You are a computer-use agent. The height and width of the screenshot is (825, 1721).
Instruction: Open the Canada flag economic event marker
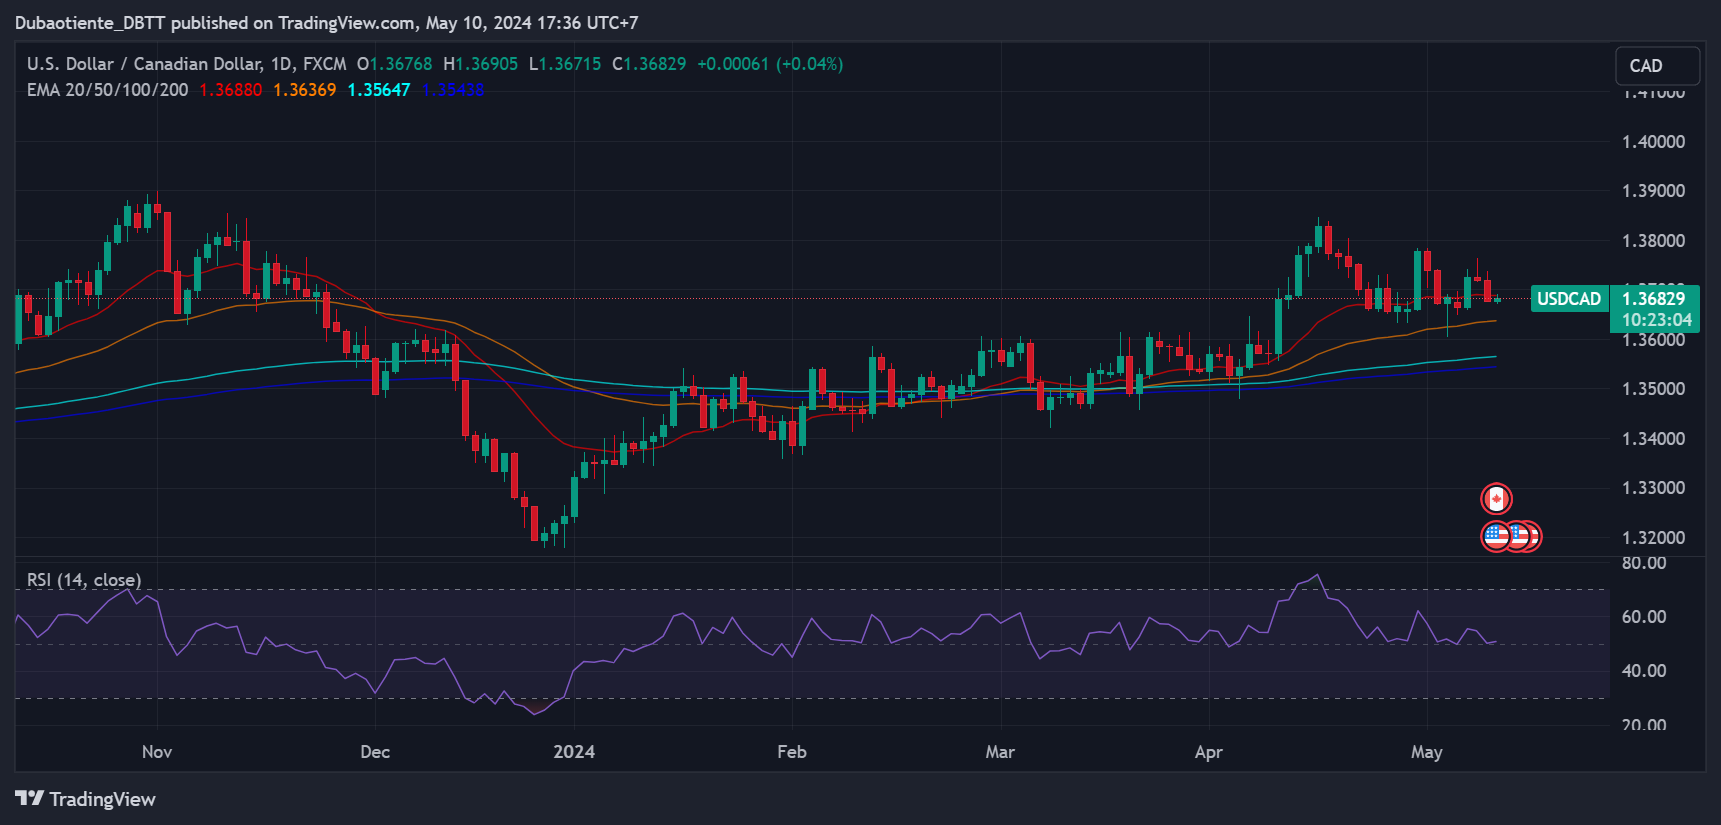click(x=1496, y=498)
